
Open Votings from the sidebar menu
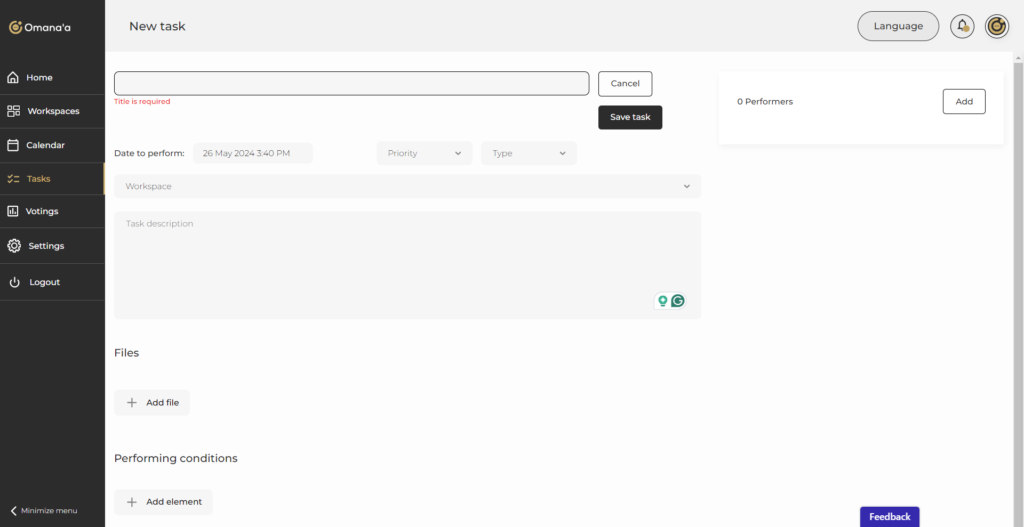tap(42, 211)
